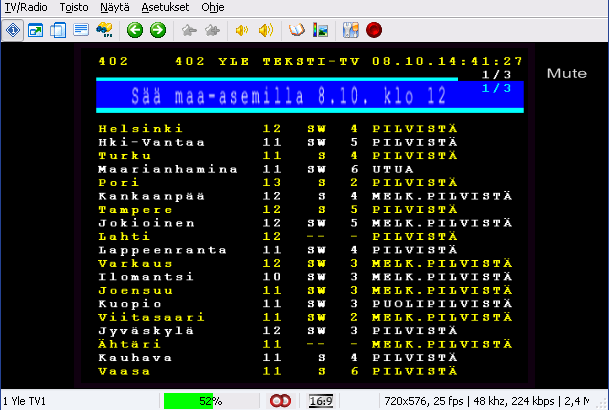This screenshot has height=412, width=610.
Task: Click the Jokioinen station name
Action: (147, 223)
